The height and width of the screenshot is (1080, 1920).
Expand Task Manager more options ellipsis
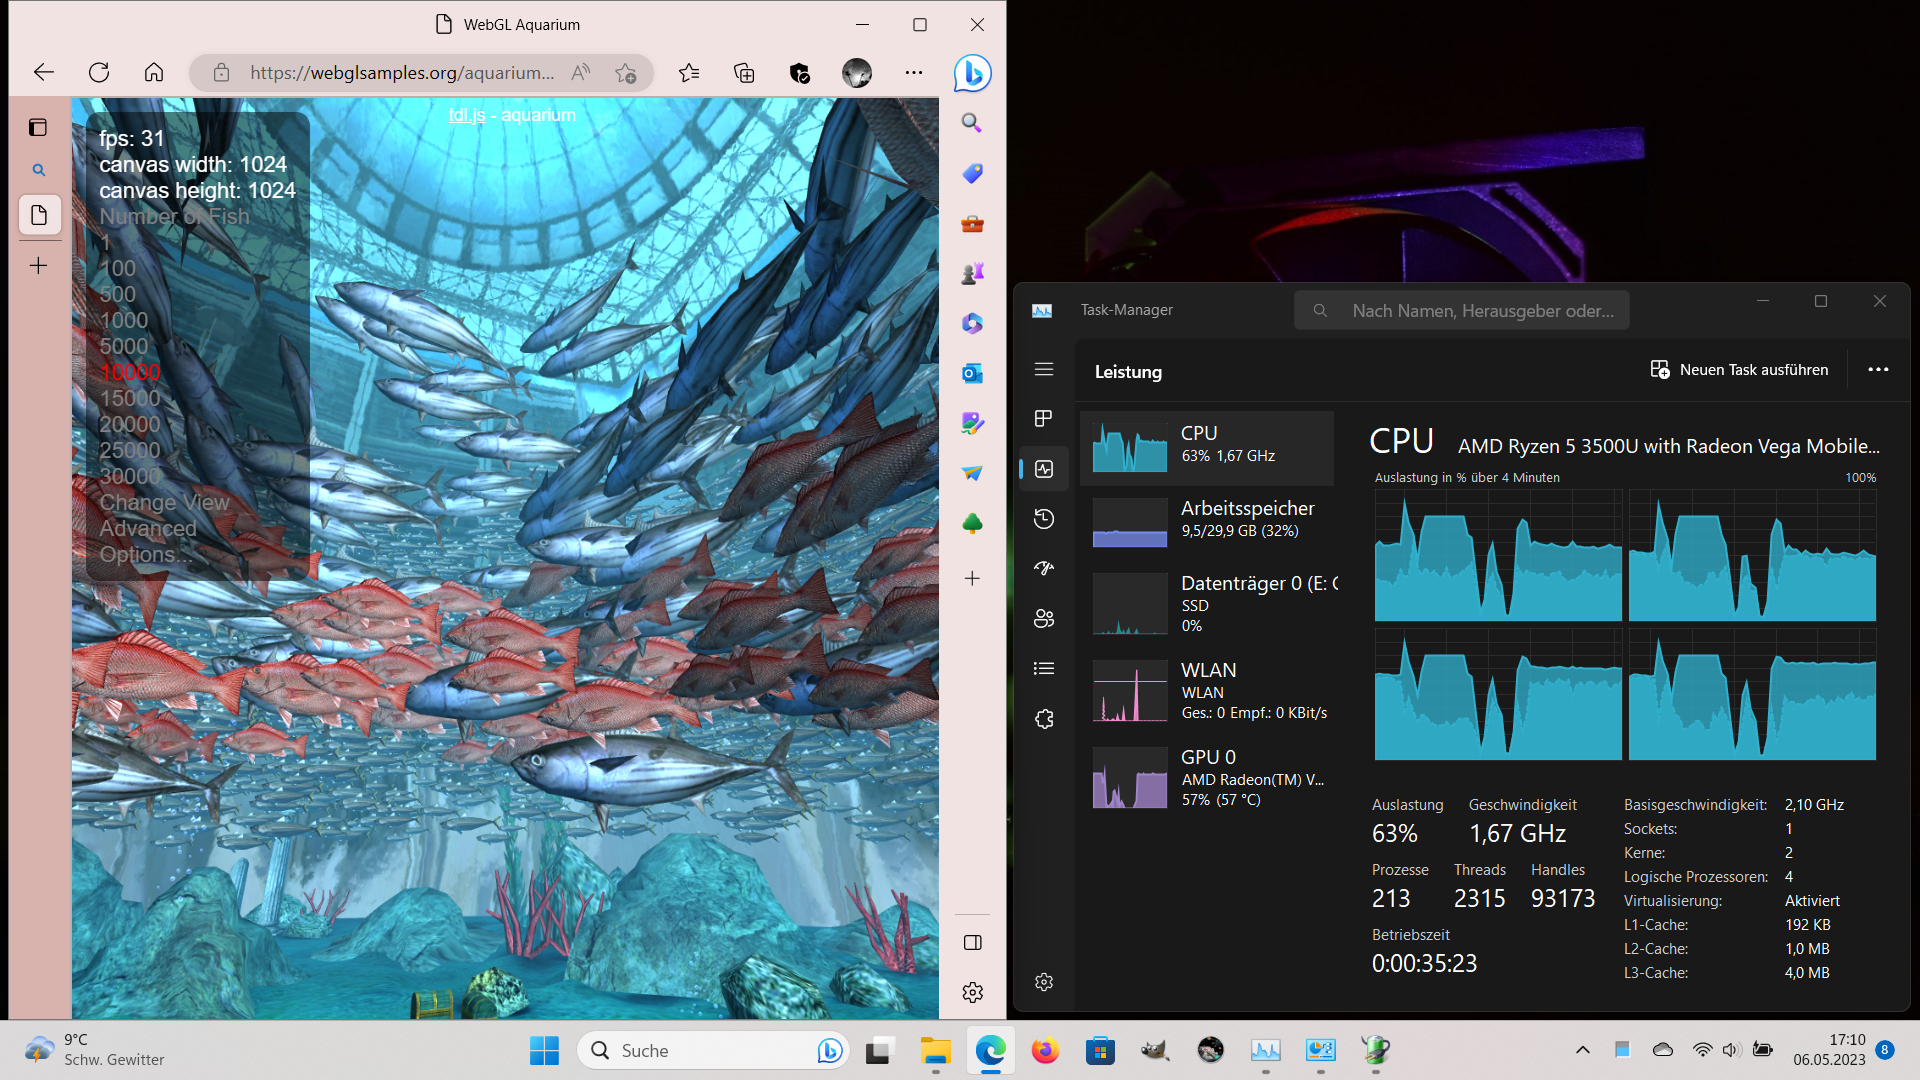tap(1878, 369)
